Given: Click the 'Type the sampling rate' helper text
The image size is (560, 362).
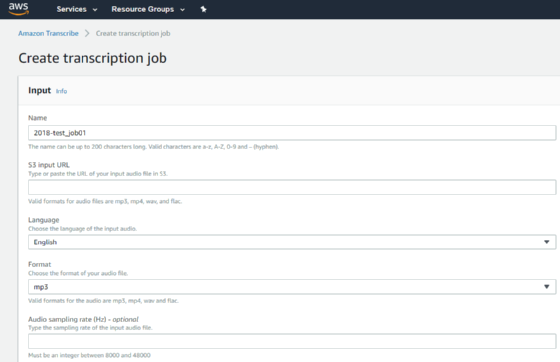Looking at the screenshot, I should [90, 328].
